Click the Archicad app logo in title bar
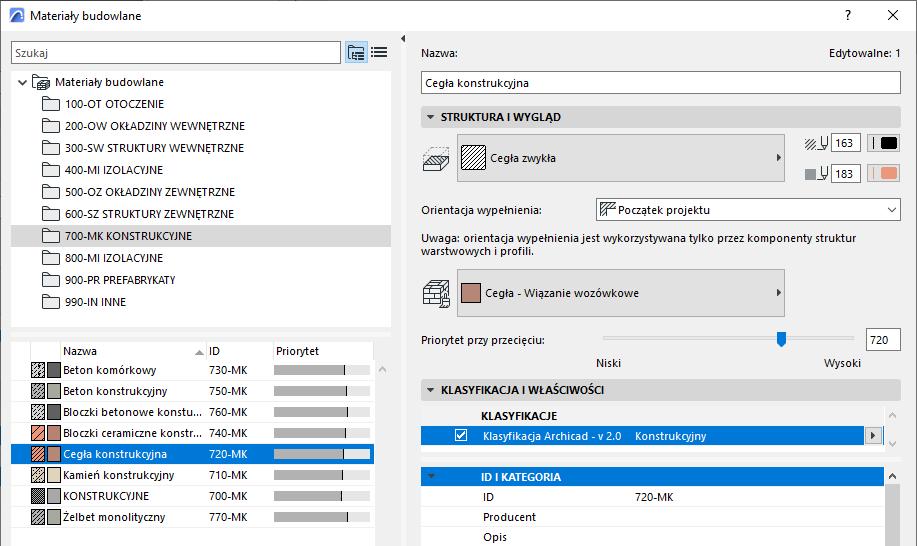Viewport: 917px width, 546px height. 17,16
